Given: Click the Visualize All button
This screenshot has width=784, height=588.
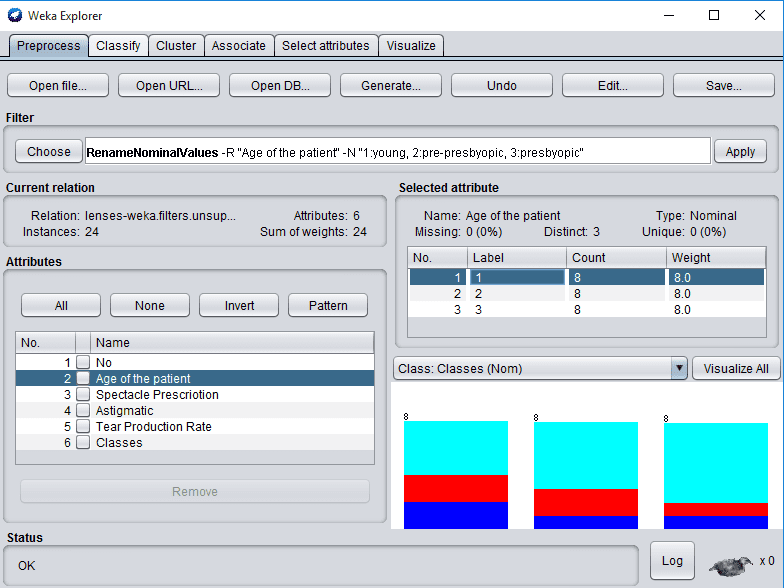Looking at the screenshot, I should point(736,368).
